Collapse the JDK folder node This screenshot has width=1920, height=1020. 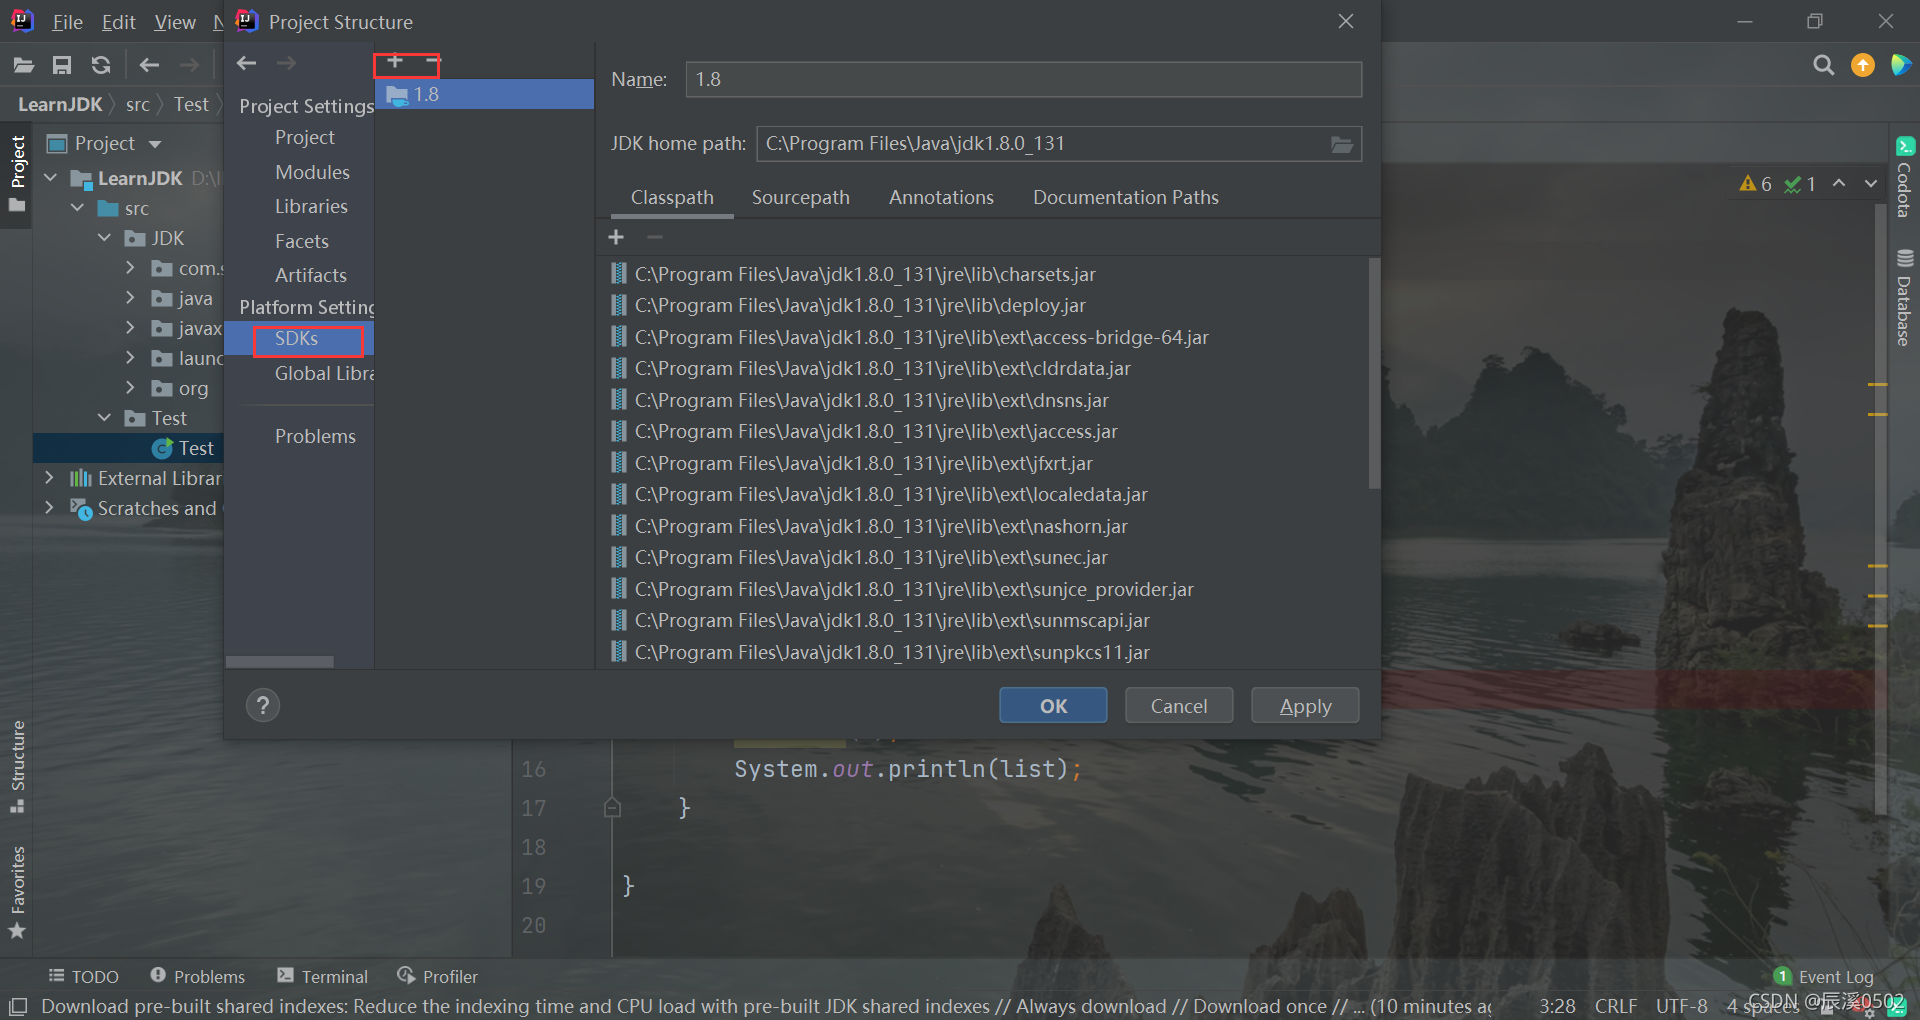pos(105,238)
